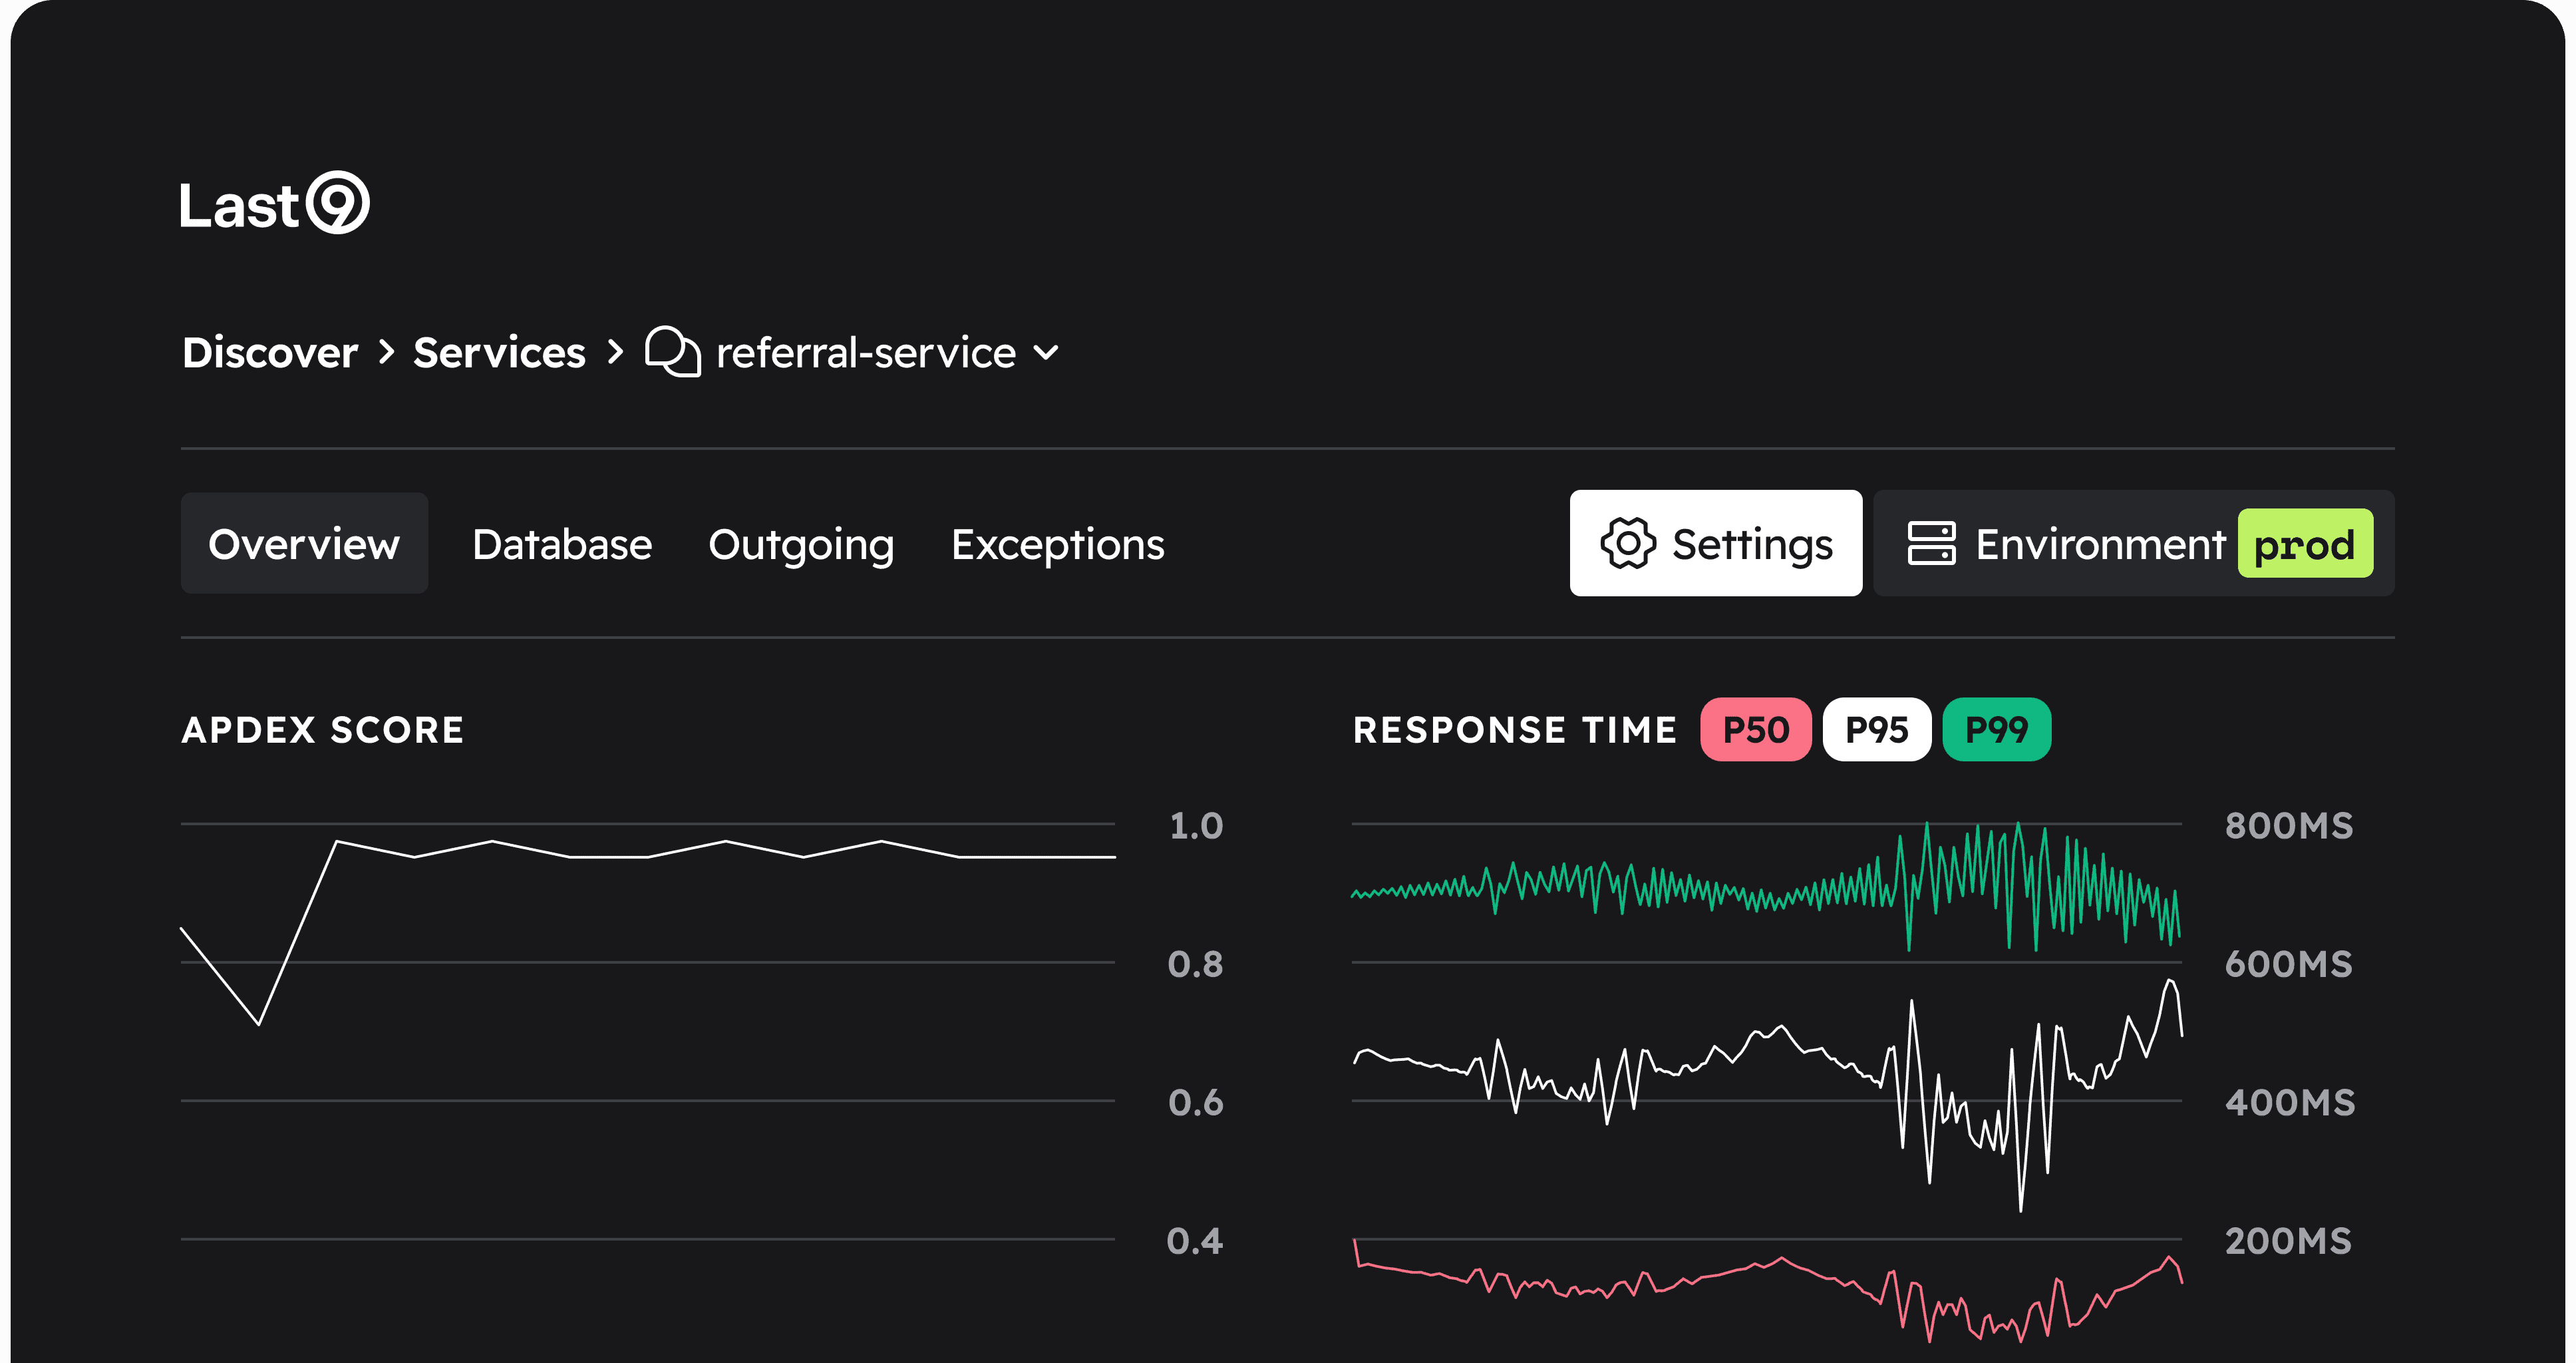Screen dimensions: 2576x1363
Task: Click the gear icon in Settings
Action: [1628, 544]
